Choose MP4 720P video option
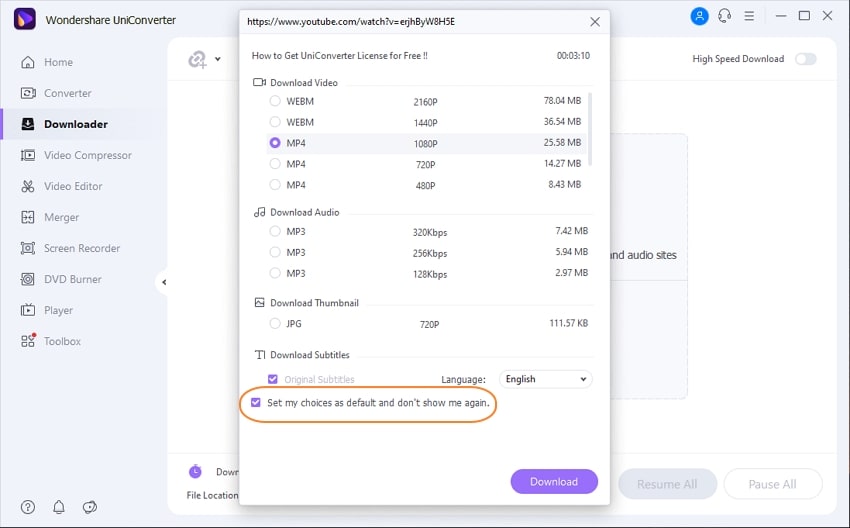Screen dimensions: 850x528 [x=275, y=164]
